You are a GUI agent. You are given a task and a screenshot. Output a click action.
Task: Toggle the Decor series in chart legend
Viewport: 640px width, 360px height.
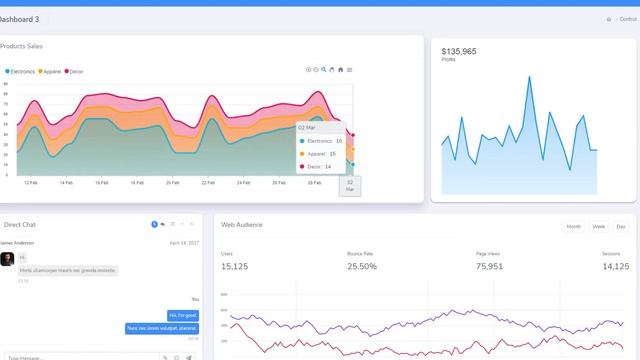[x=74, y=71]
